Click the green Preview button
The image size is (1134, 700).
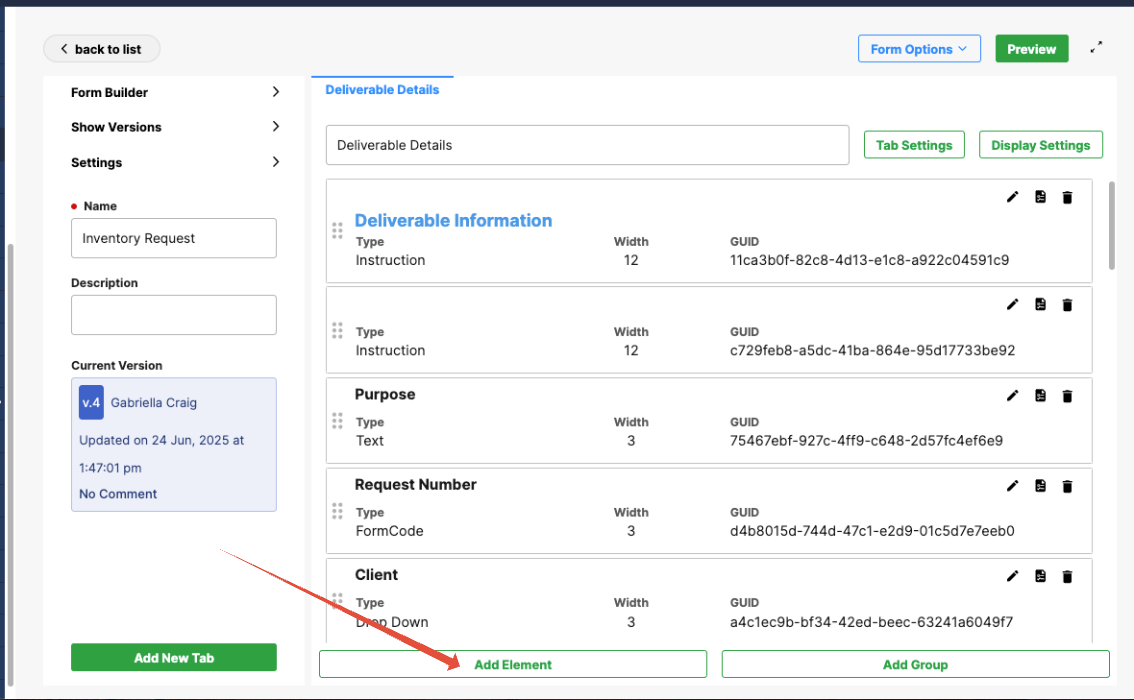click(x=1031, y=48)
